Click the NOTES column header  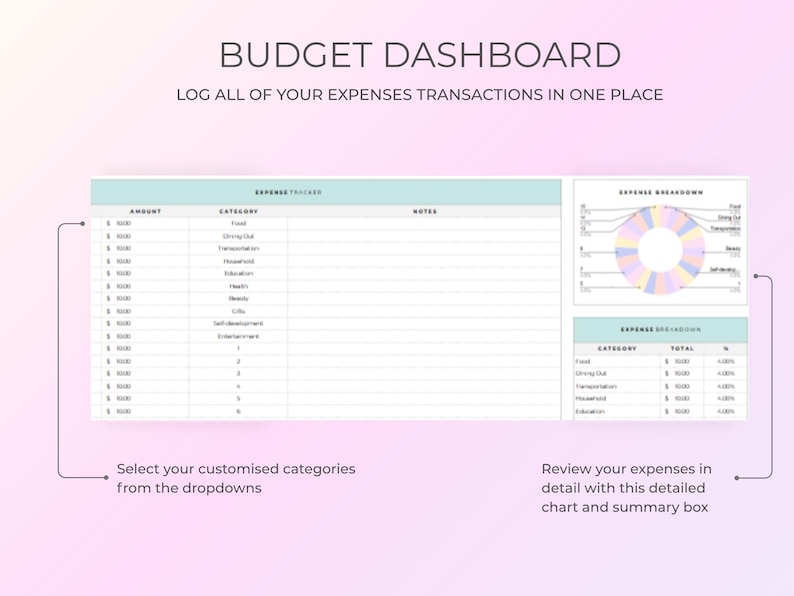[424, 211]
